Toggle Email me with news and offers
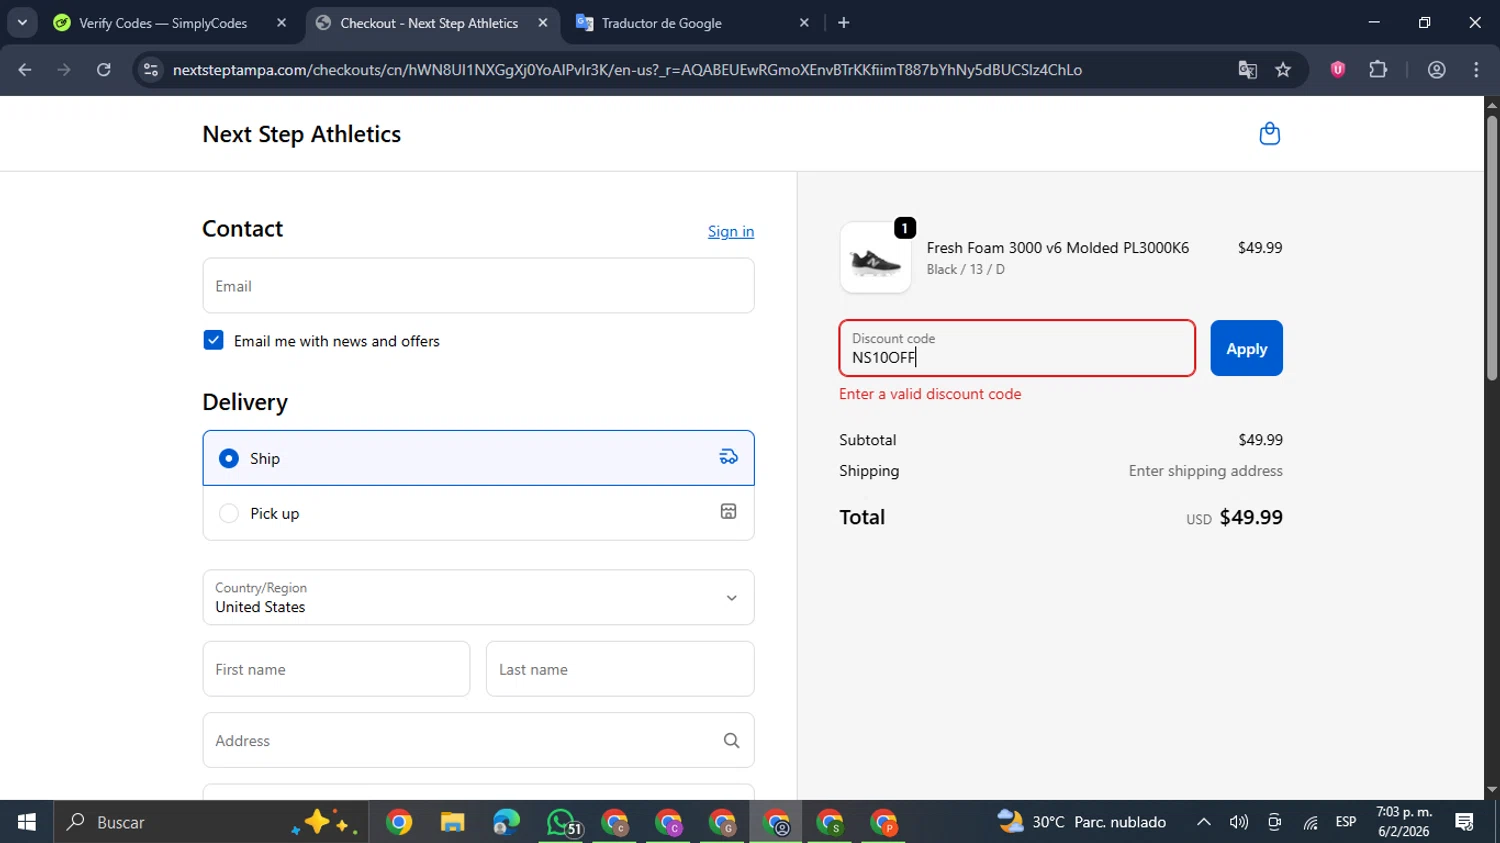This screenshot has width=1500, height=843. pyautogui.click(x=213, y=340)
